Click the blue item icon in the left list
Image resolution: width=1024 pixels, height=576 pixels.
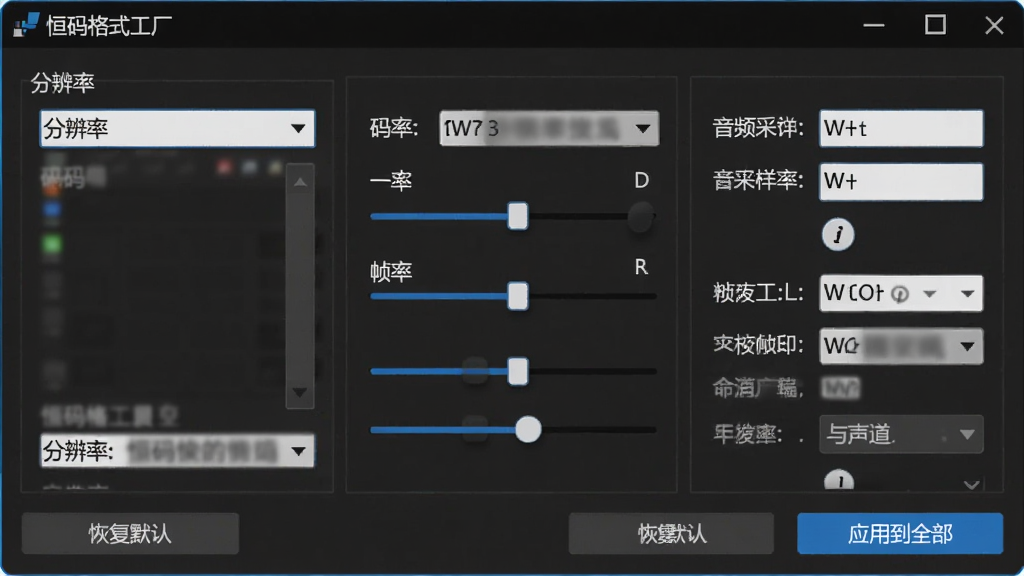tap(52, 210)
